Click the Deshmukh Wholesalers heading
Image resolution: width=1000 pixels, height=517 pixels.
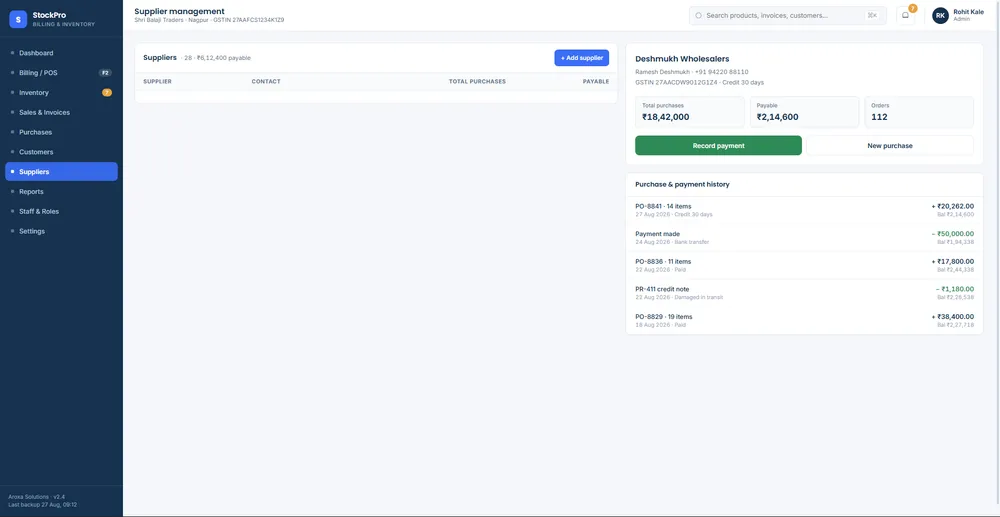[x=682, y=59]
